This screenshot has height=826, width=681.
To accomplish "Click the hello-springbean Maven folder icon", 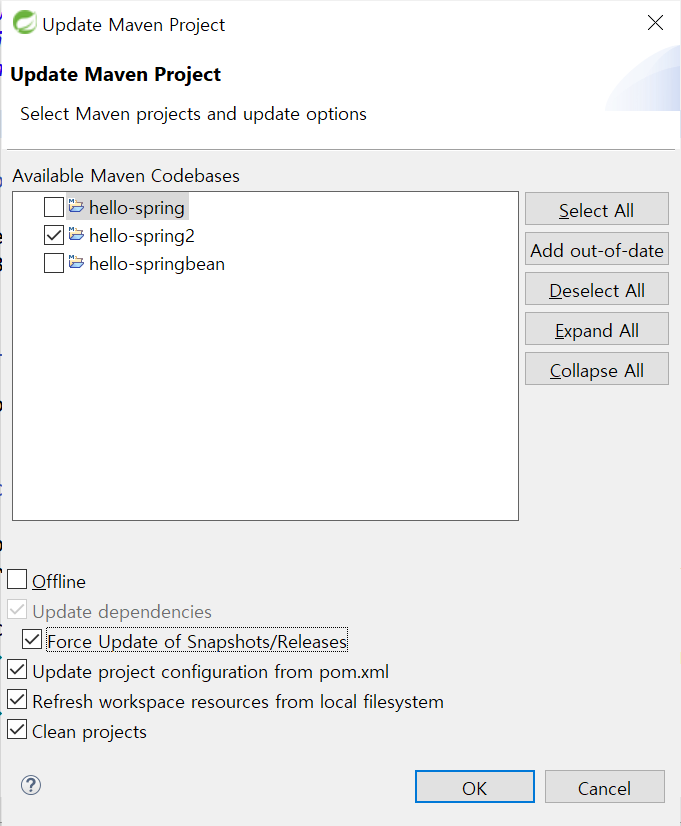I will point(76,262).
